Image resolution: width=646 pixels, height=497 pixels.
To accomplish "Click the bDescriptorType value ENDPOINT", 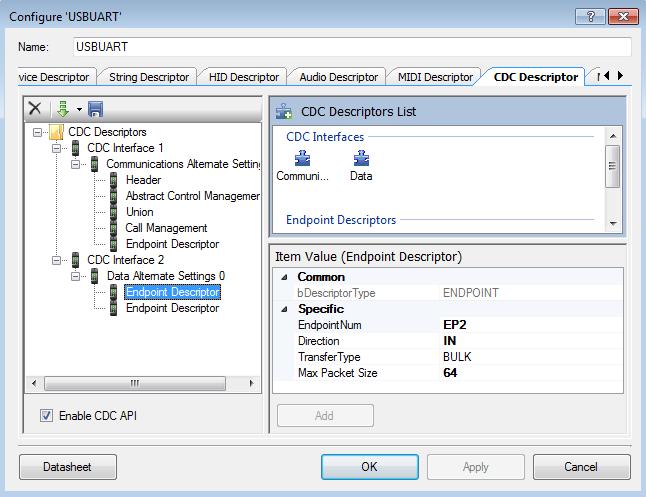I will click(470, 293).
